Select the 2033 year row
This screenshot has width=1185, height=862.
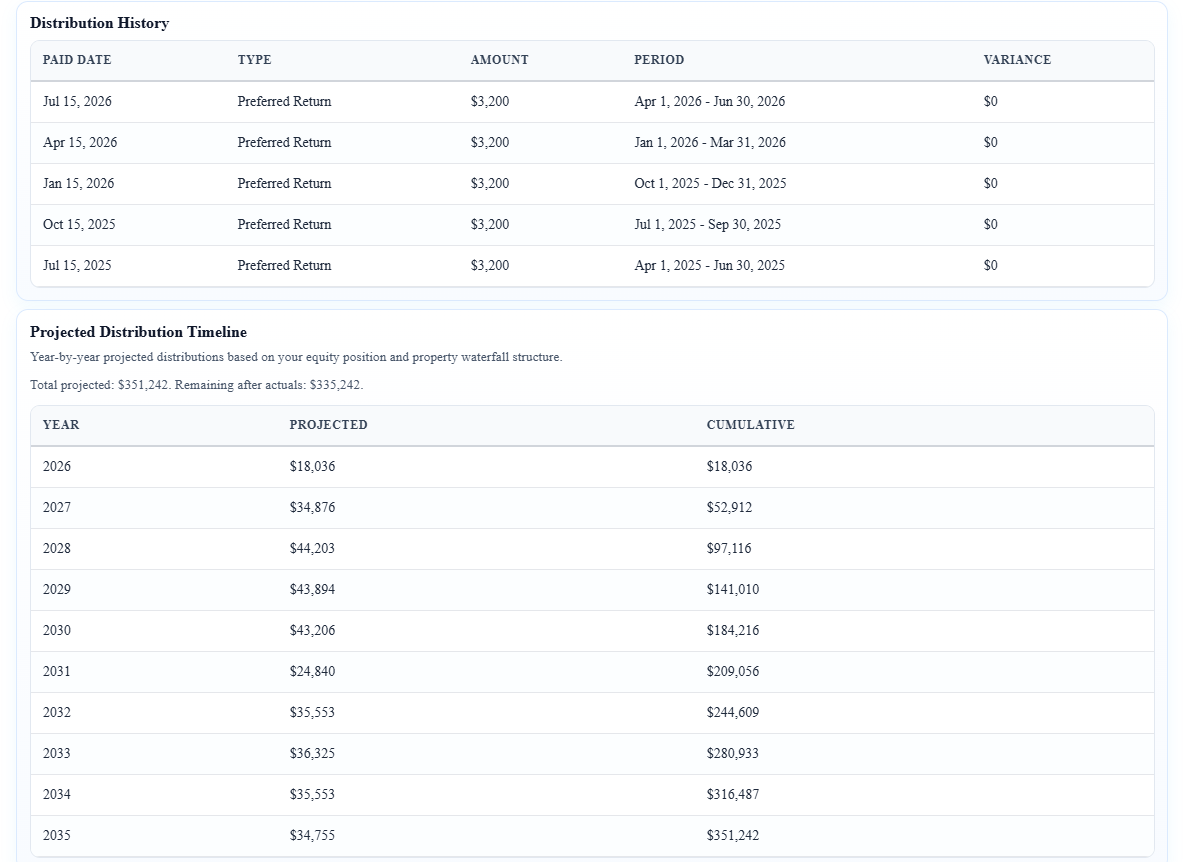click(592, 753)
